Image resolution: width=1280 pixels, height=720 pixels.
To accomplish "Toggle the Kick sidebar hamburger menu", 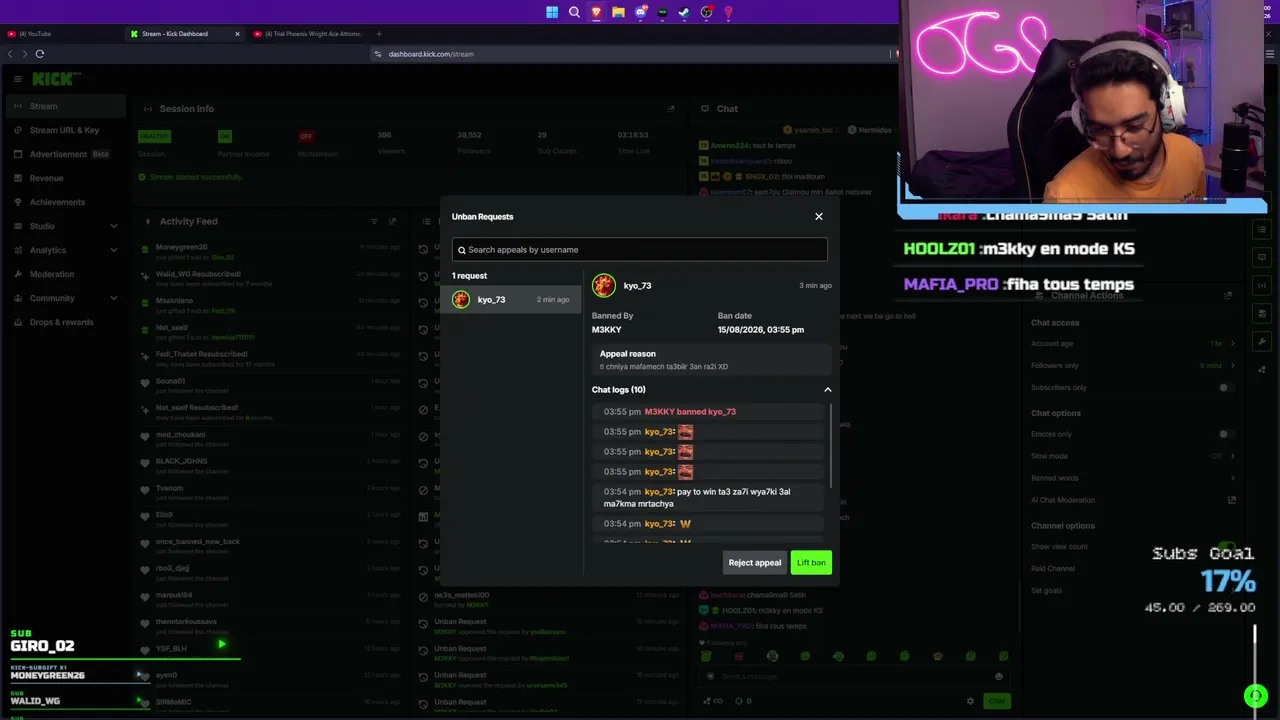I will click(17, 78).
